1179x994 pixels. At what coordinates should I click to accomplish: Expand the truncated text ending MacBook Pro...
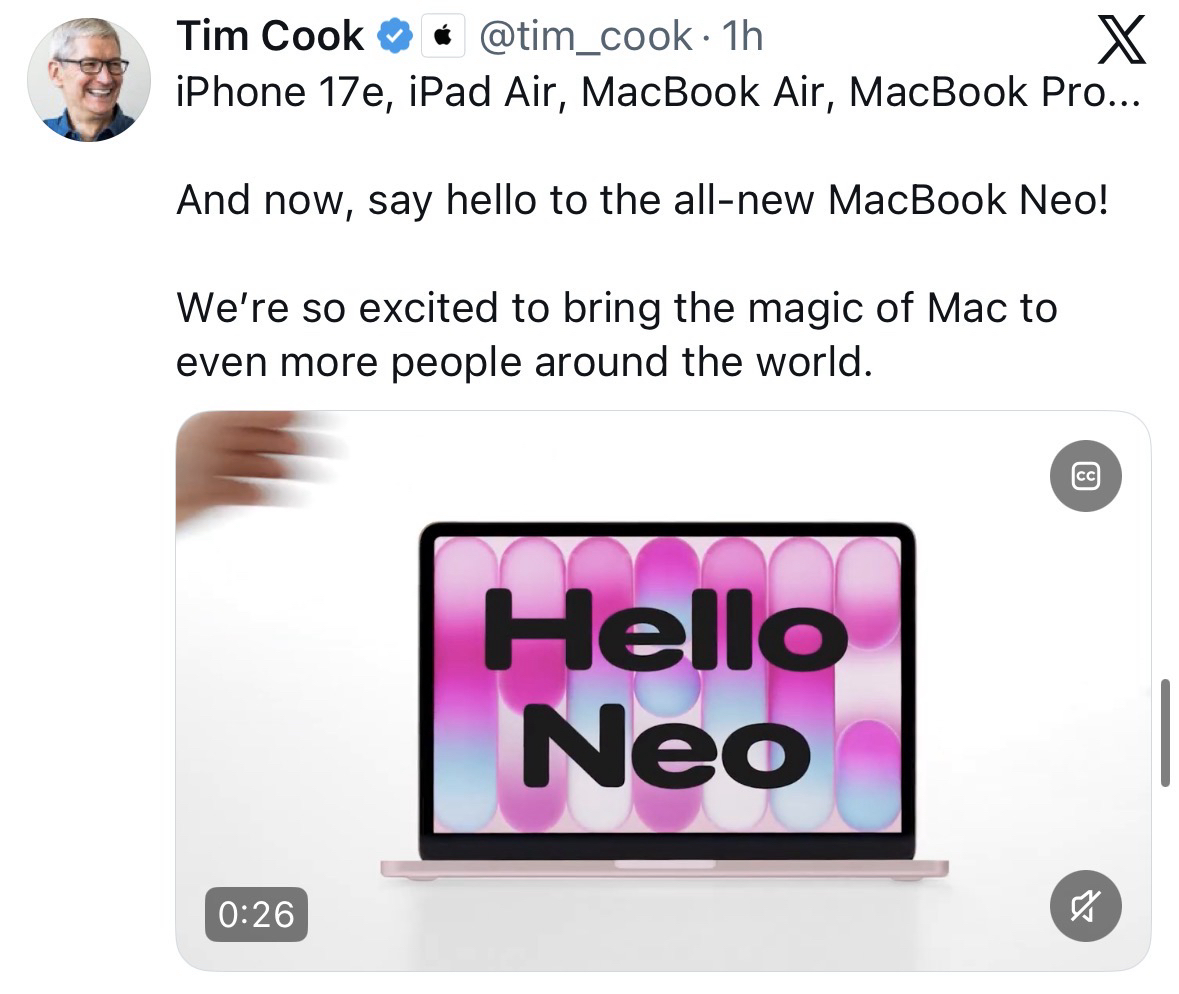coord(658,92)
